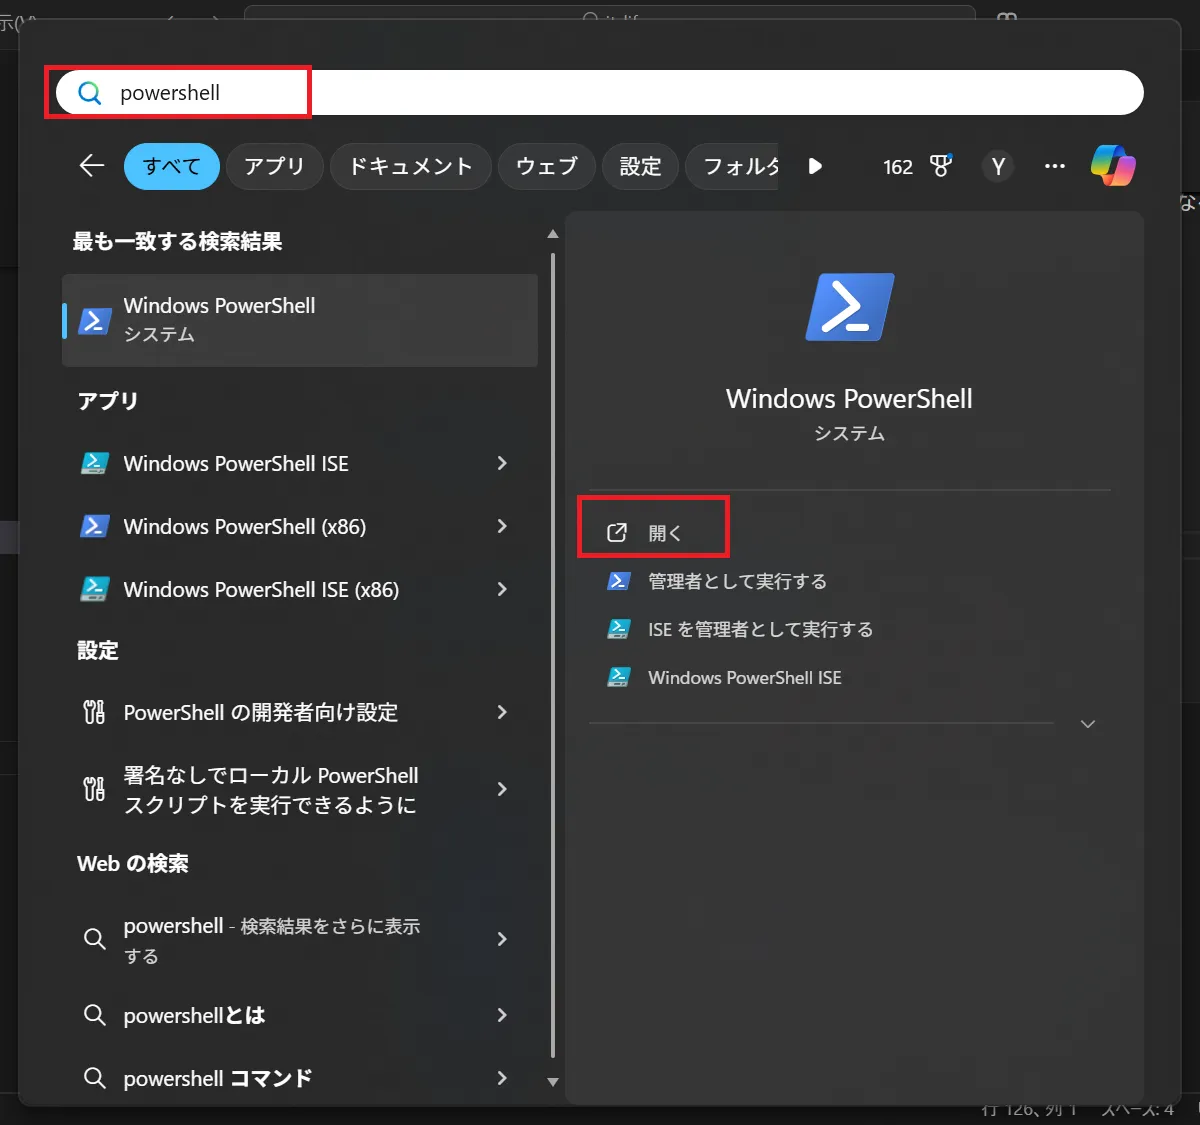Click the icon beside Windows PowerShell ISE action
This screenshot has width=1200, height=1125.
click(x=619, y=677)
